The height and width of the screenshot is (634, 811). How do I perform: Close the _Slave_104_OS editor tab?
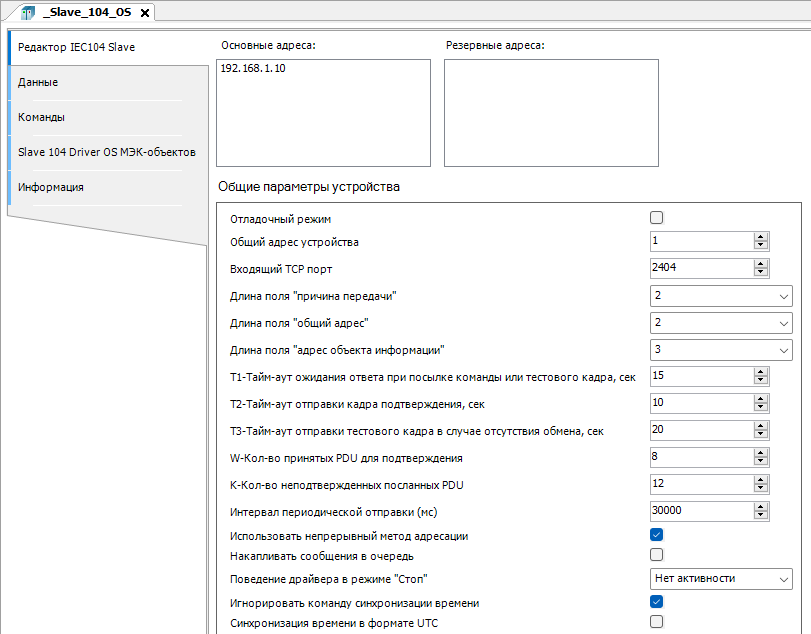pyautogui.click(x=144, y=13)
